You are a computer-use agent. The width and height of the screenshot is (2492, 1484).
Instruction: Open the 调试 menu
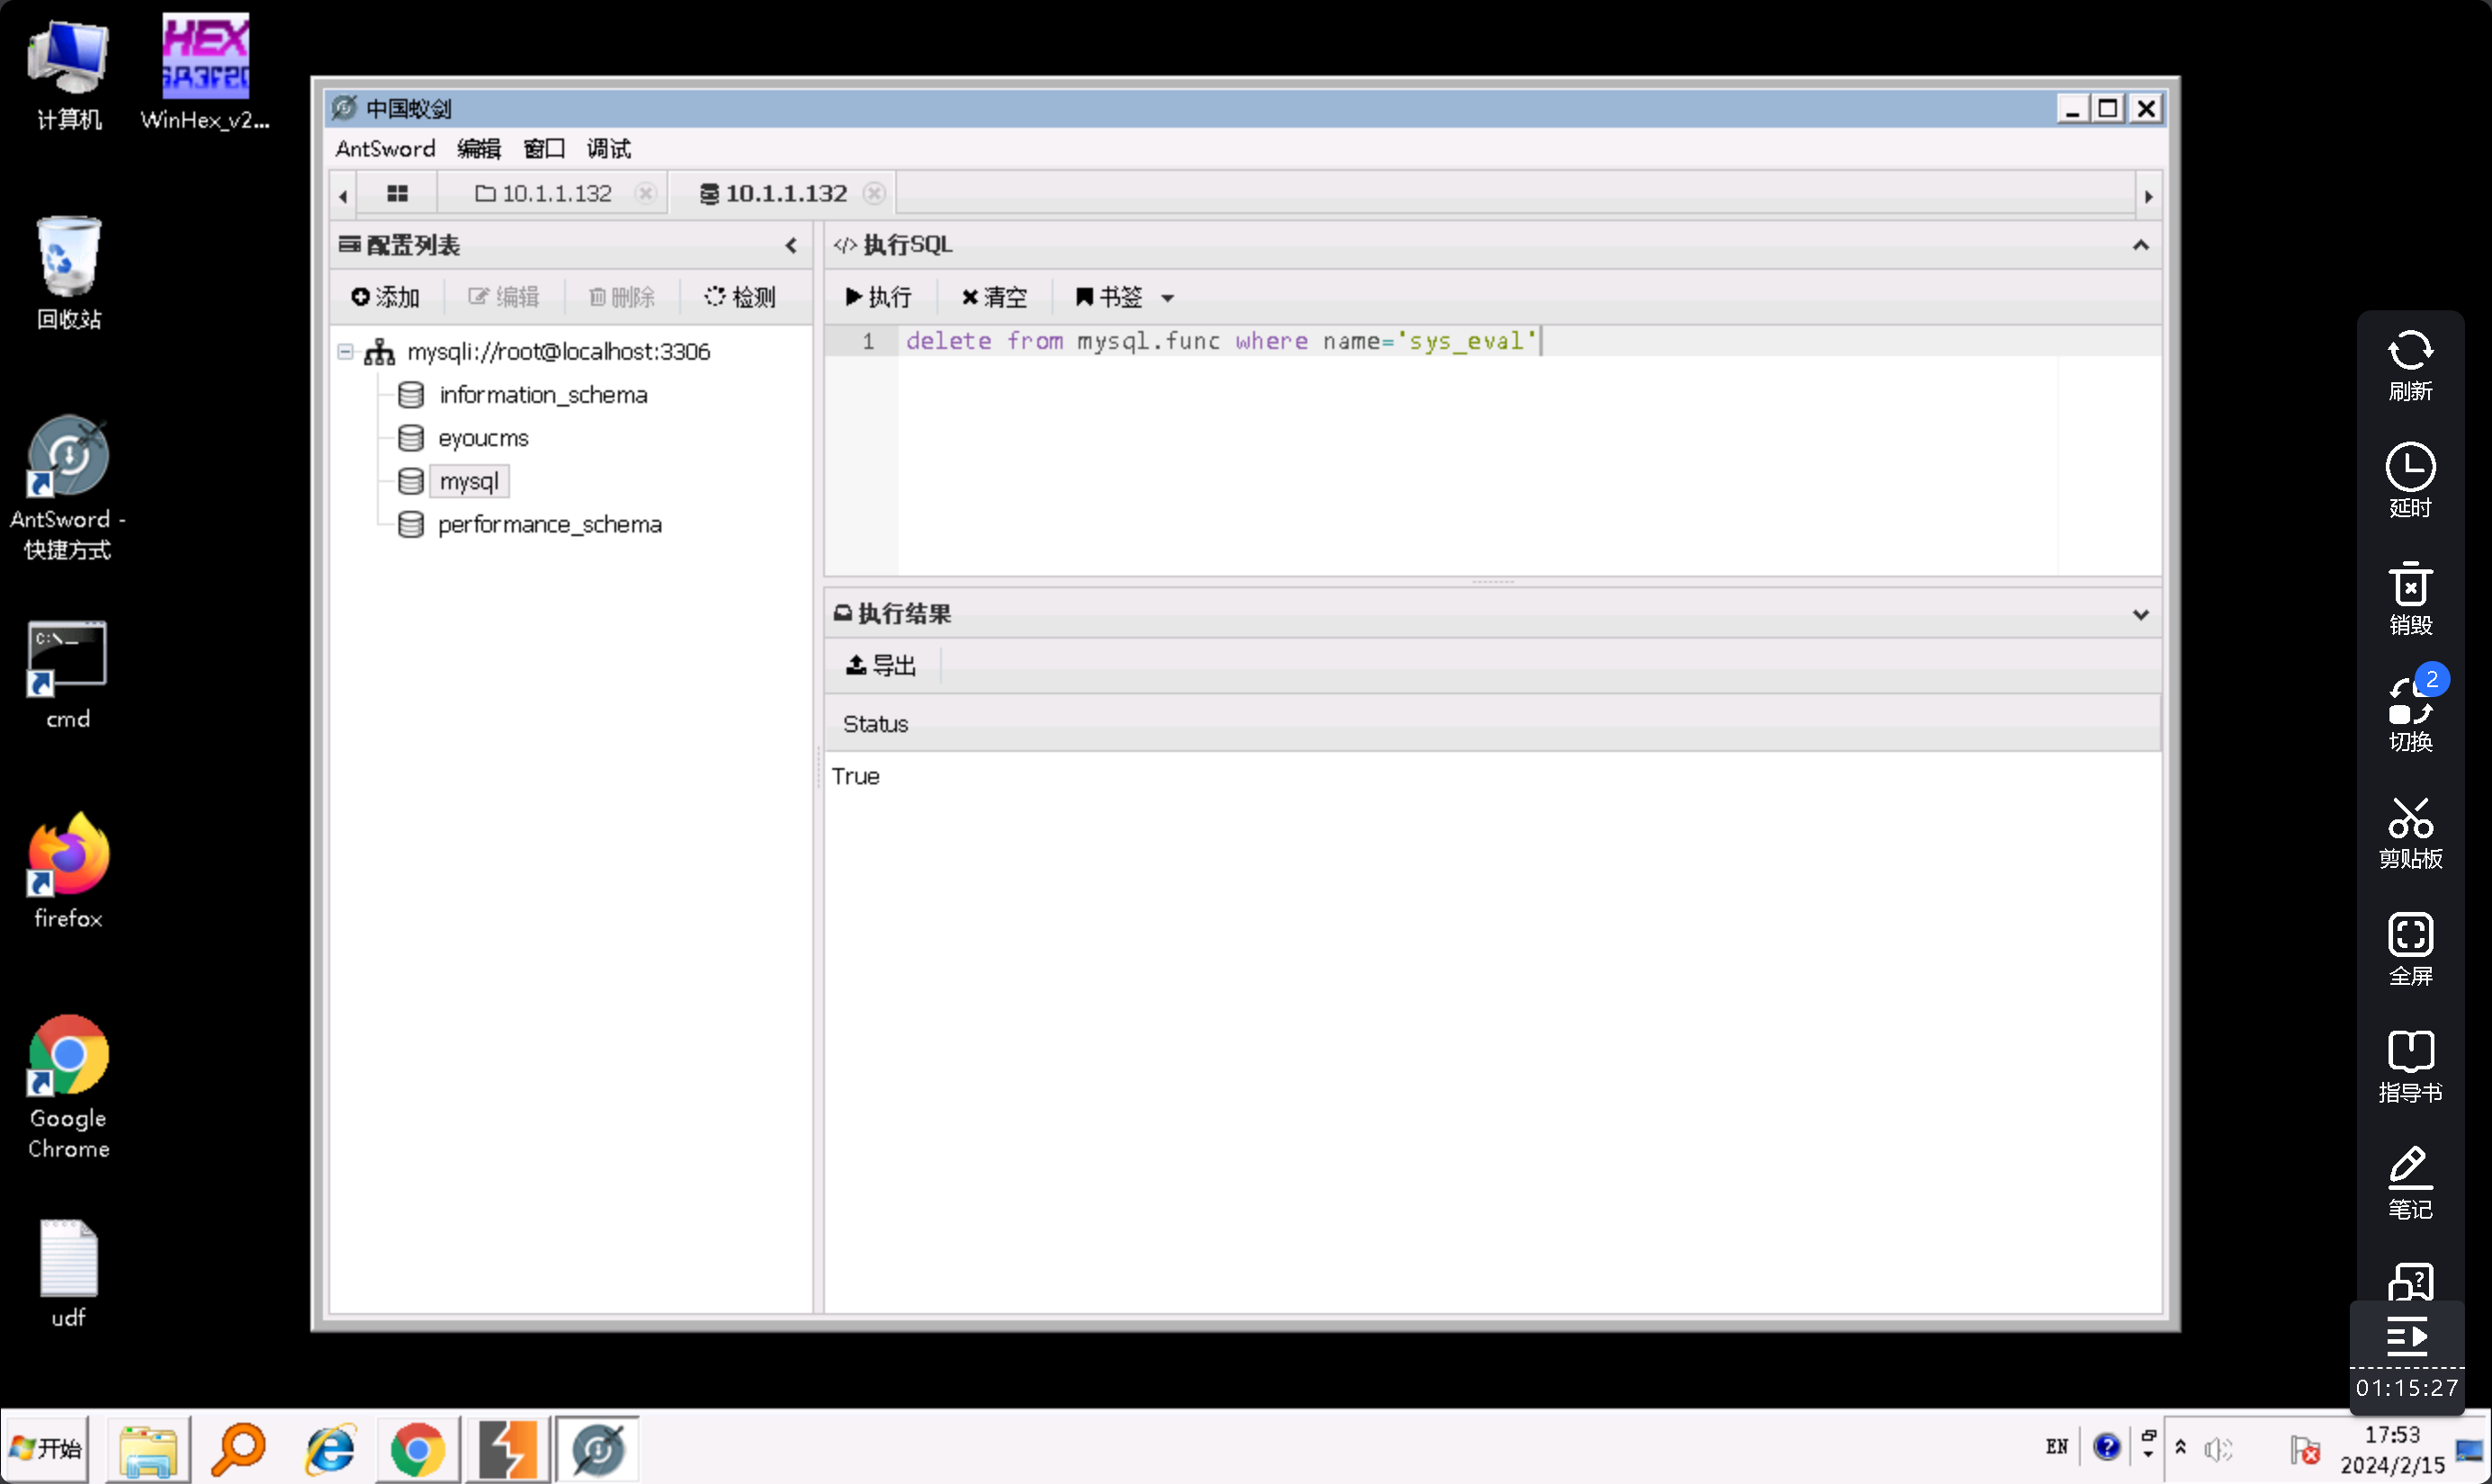[x=608, y=149]
